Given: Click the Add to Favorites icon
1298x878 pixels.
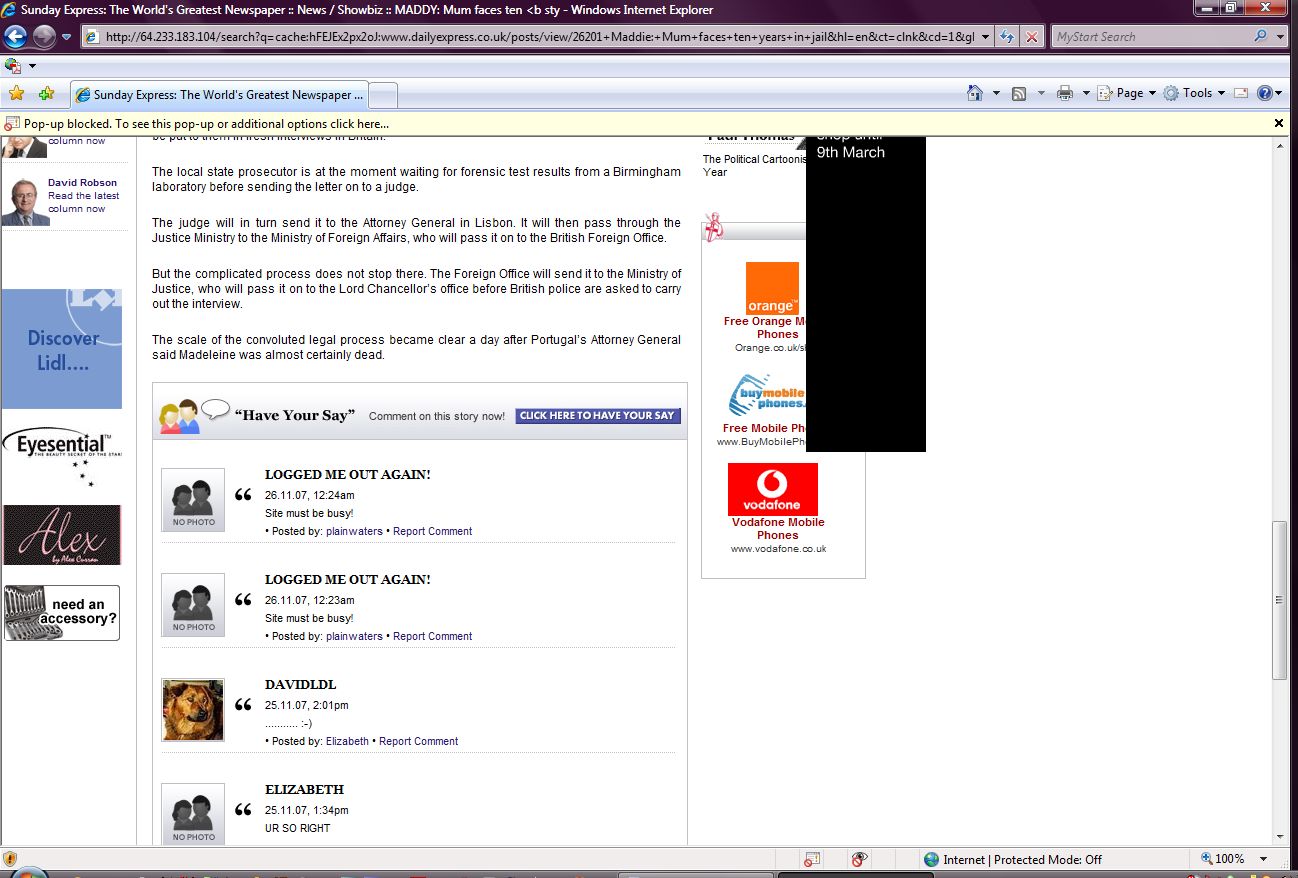Looking at the screenshot, I should tap(46, 94).
